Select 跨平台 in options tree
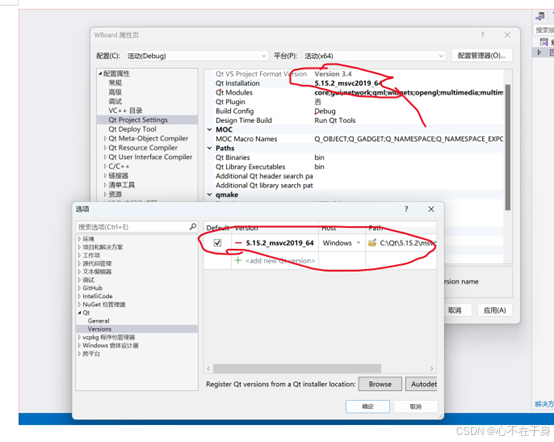The image size is (554, 442). (x=91, y=354)
